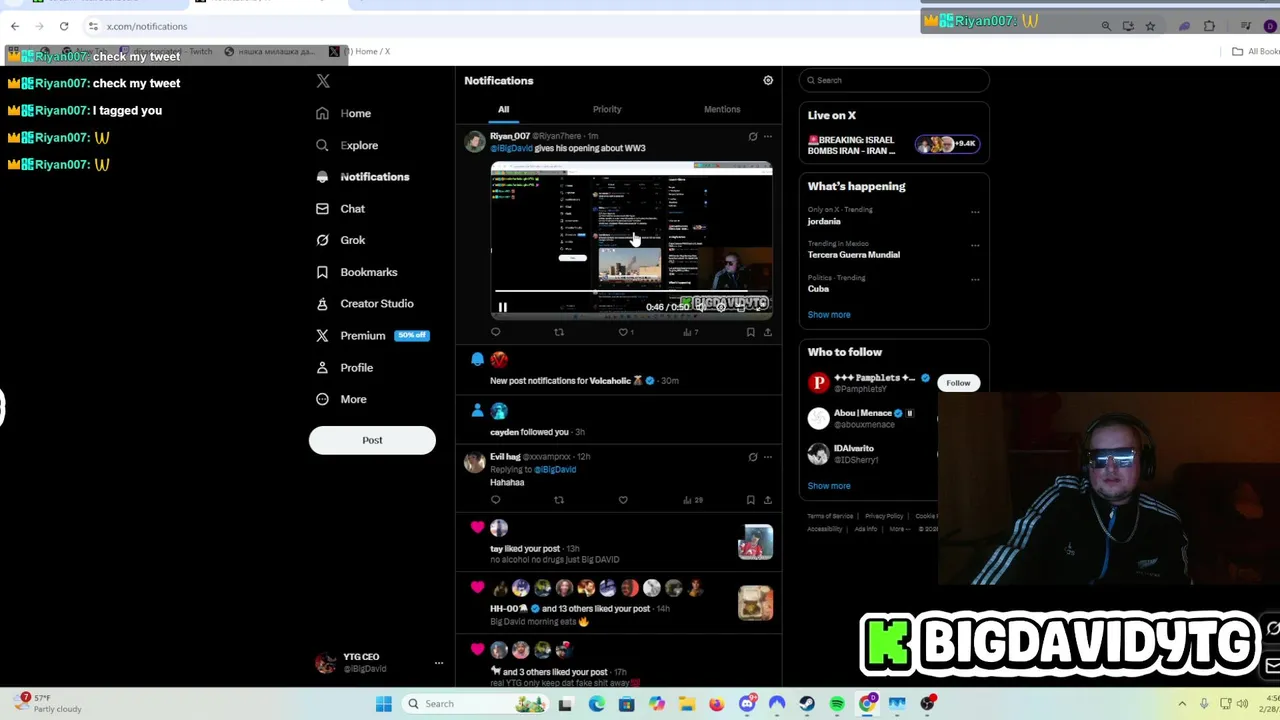Viewport: 1280px width, 720px height.
Task: Open Bookmarks in the X sidebar
Action: pyautogui.click(x=356, y=272)
